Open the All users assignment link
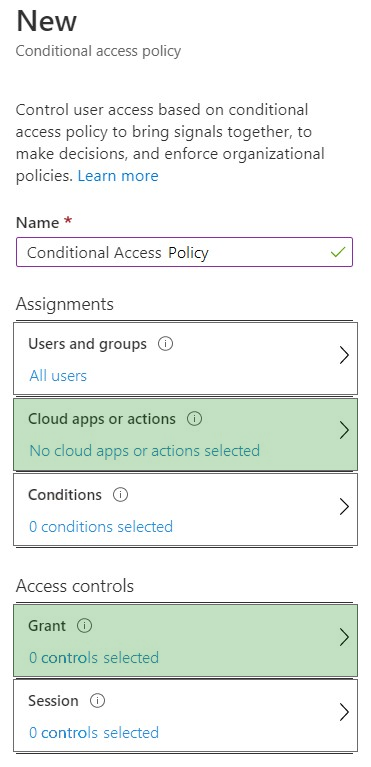The width and height of the screenshot is (371, 767). [58, 376]
